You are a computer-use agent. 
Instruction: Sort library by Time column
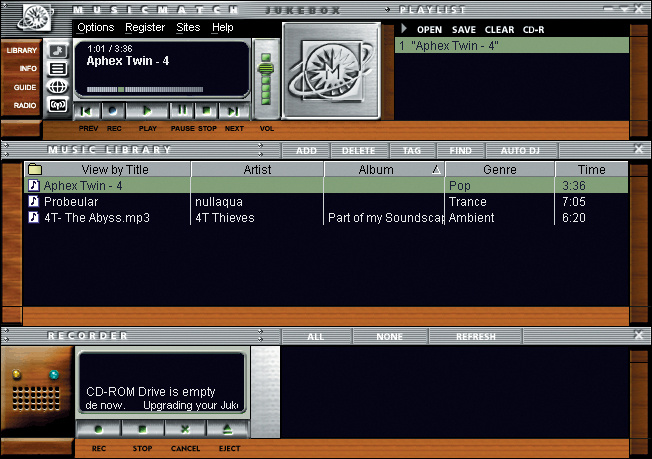(592, 170)
